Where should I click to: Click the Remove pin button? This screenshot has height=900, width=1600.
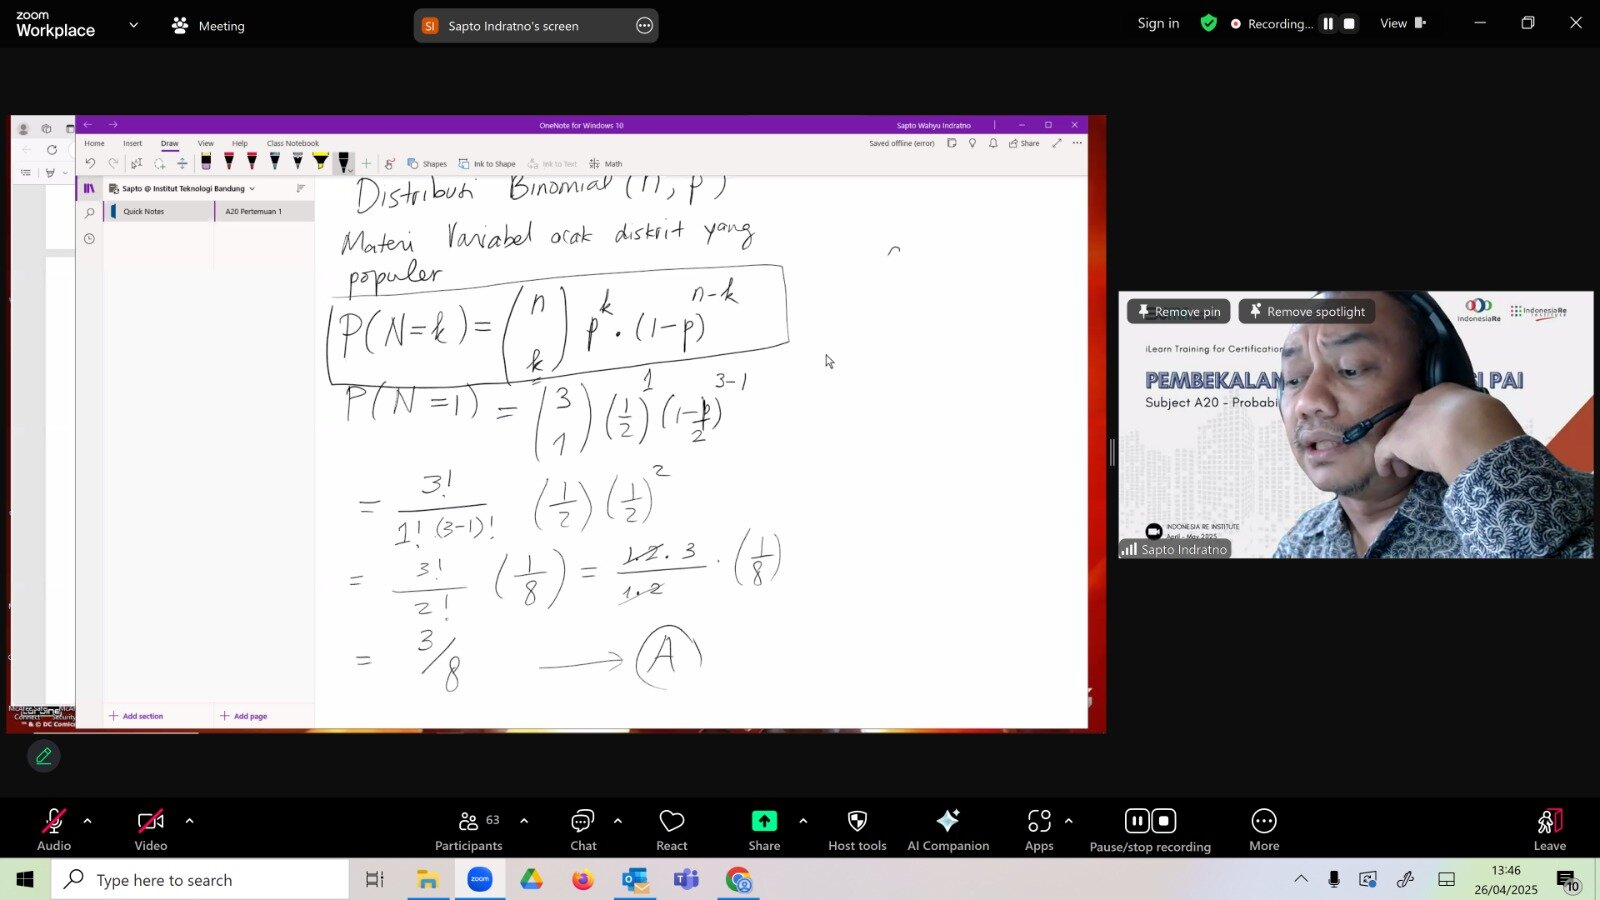[1178, 311]
